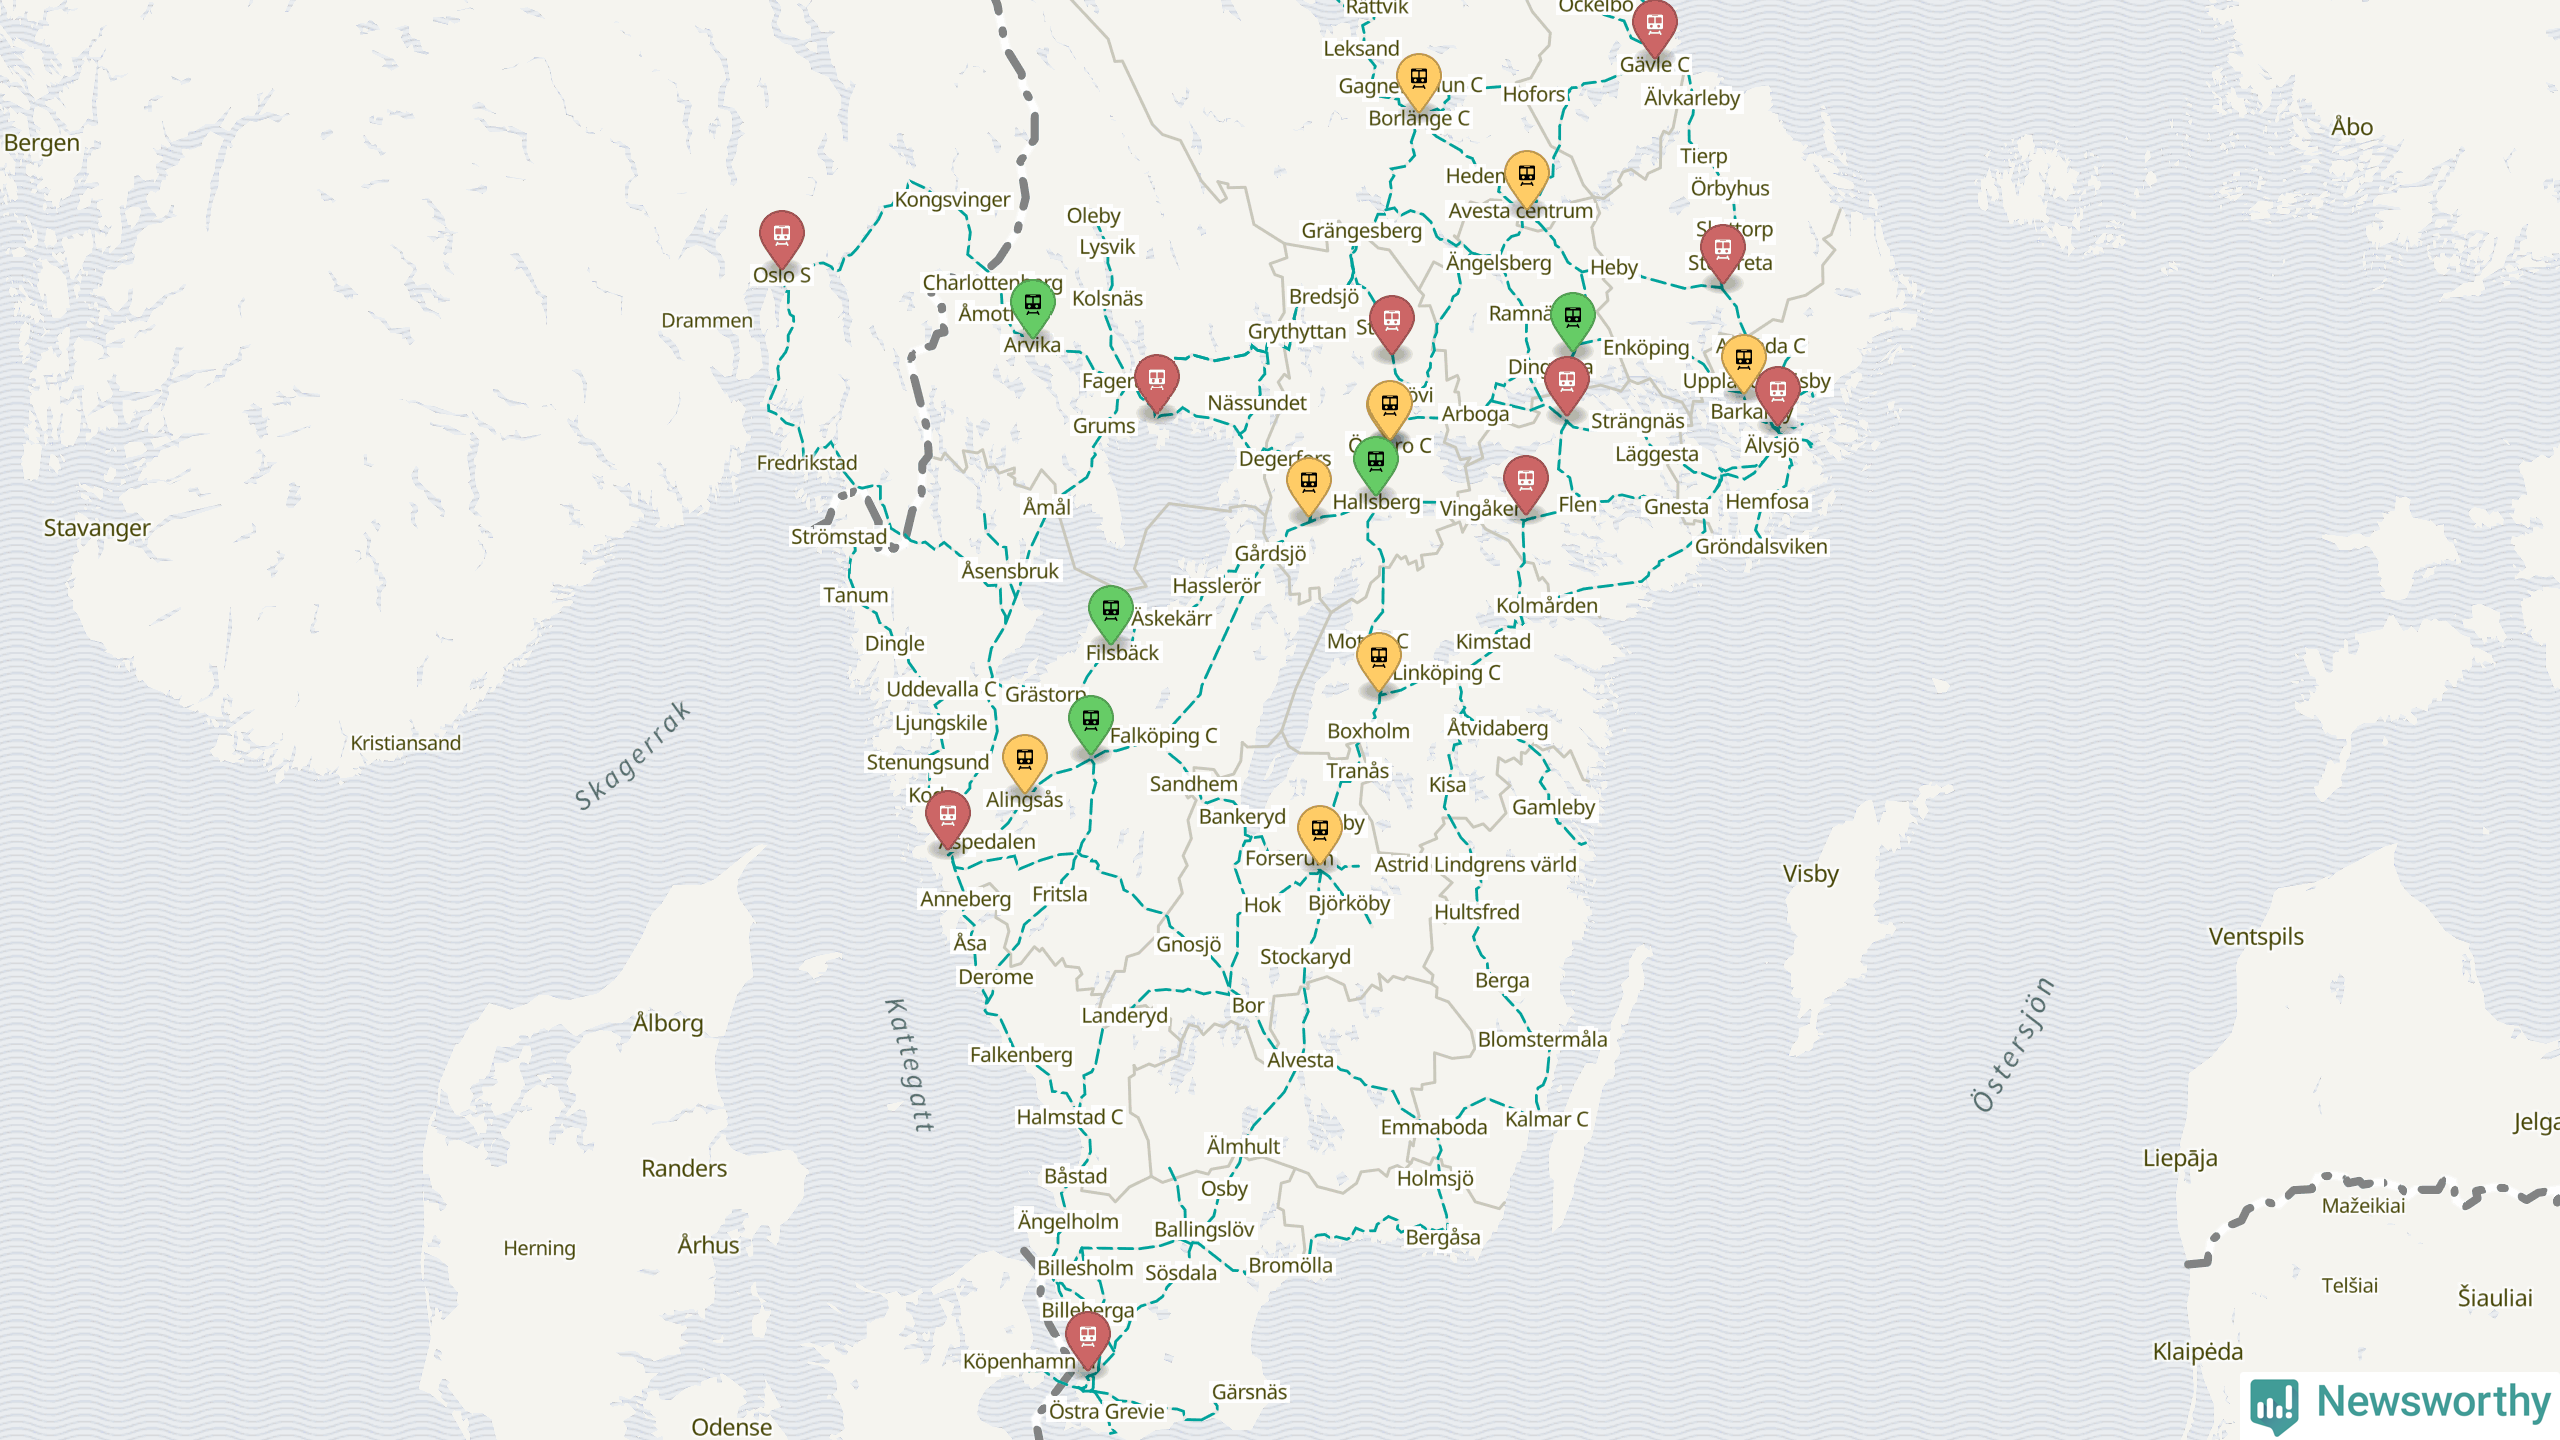Click the yellow marker near Forserum
Screen dimensions: 2560x1440
click(1319, 831)
